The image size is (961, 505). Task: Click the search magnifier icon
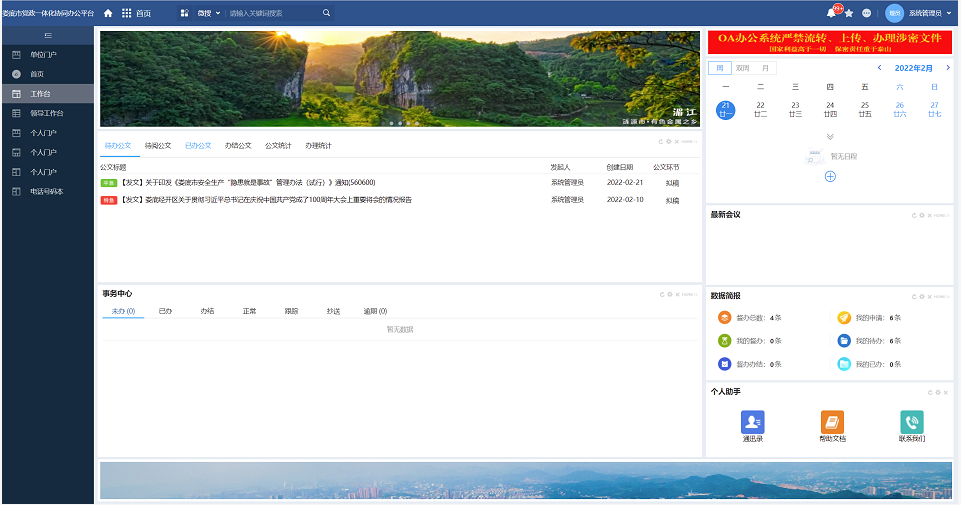(x=327, y=13)
